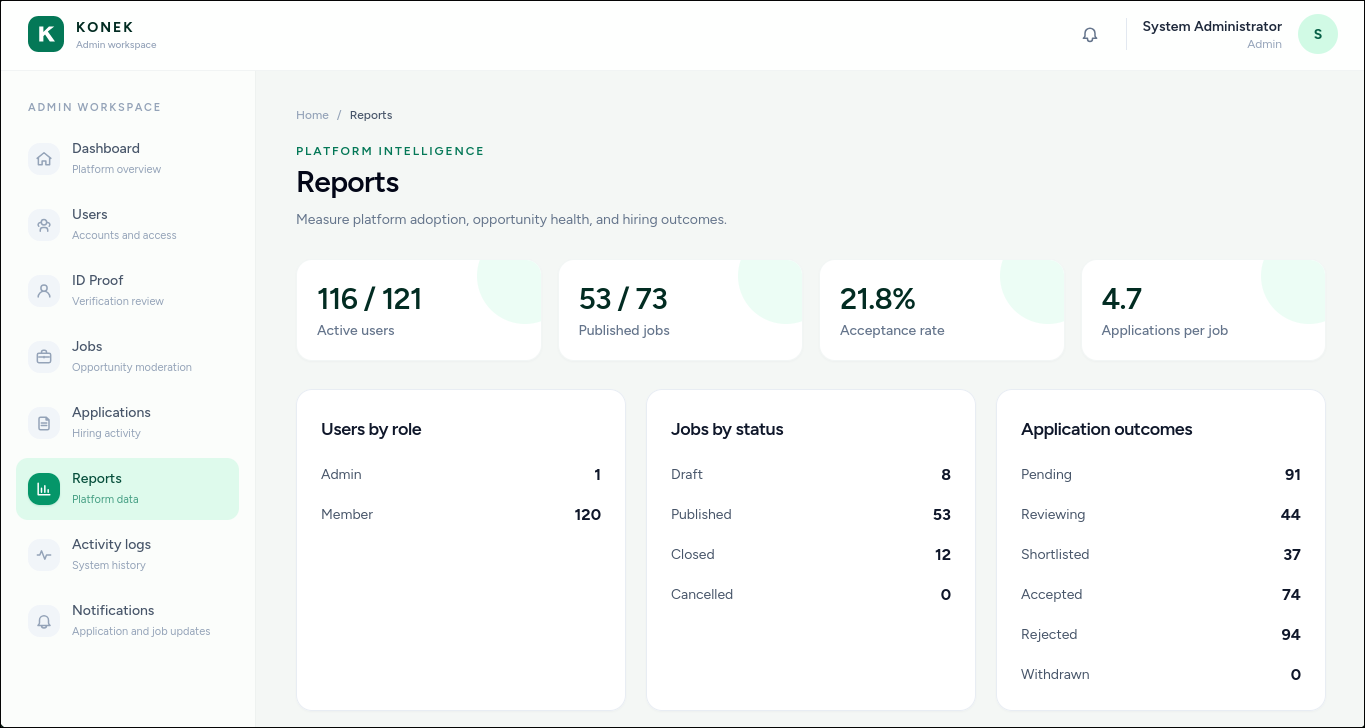The image size is (1365, 728).
Task: Click the ADMIN WORKSPACE sidebar heading
Action: coord(94,107)
